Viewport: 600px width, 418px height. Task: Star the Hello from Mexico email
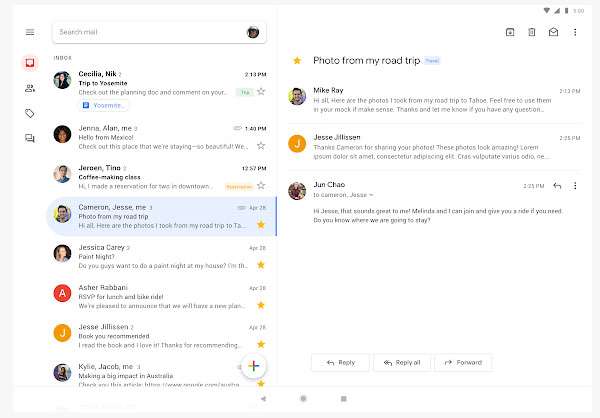[x=261, y=145]
